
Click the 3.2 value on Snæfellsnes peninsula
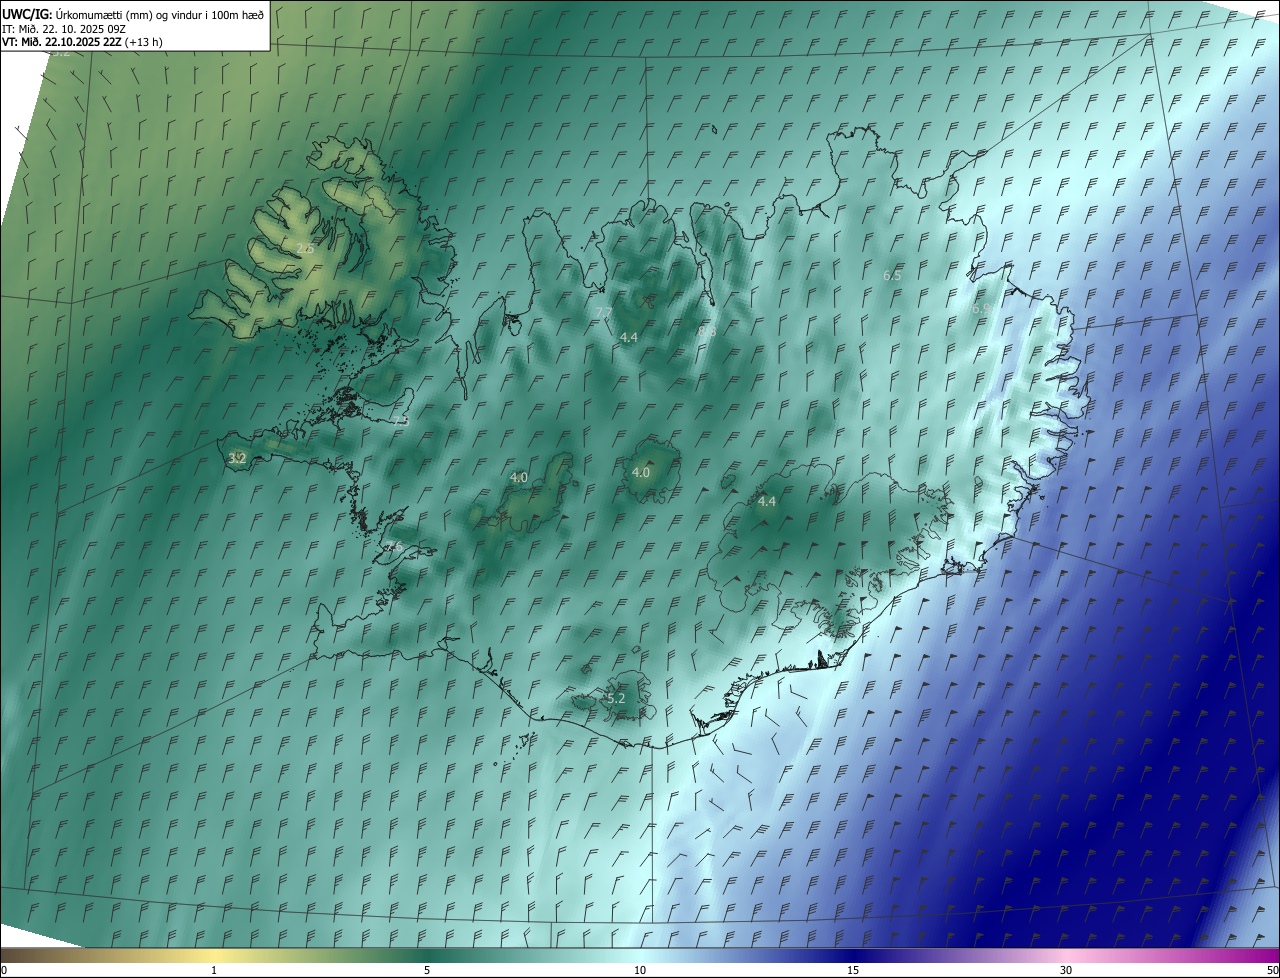(x=237, y=458)
